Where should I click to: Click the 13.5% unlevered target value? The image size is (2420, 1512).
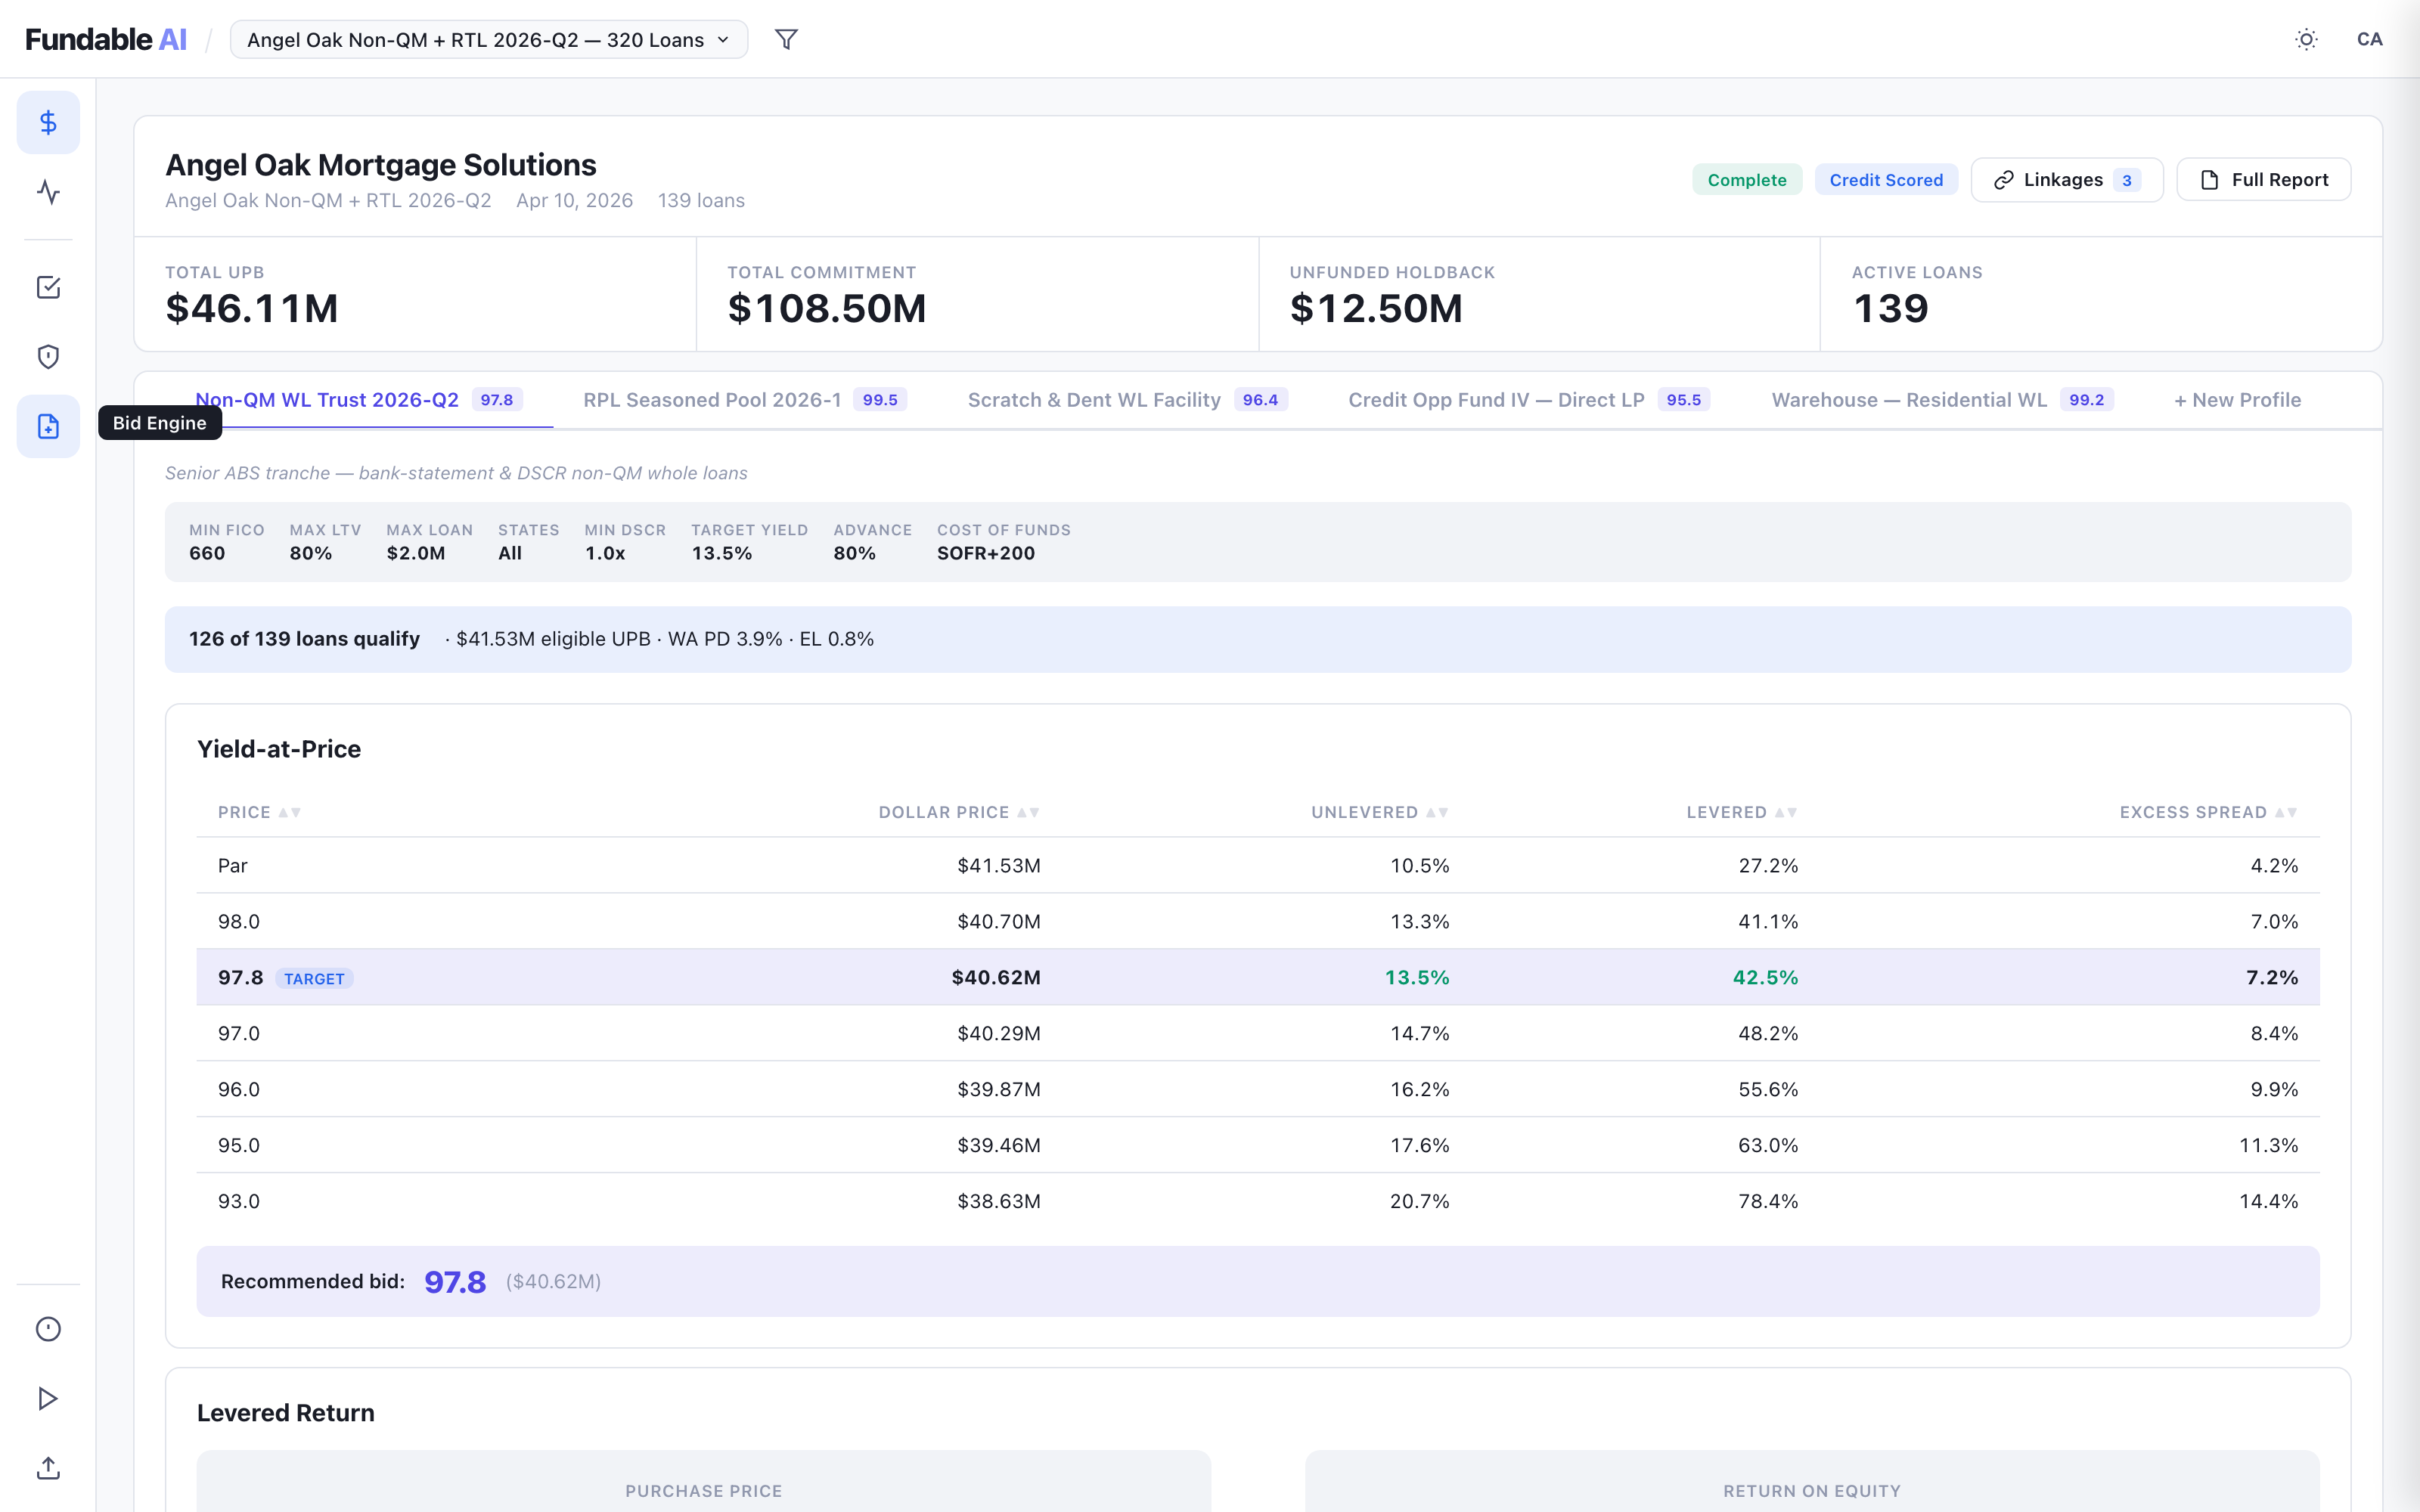[x=1417, y=977]
